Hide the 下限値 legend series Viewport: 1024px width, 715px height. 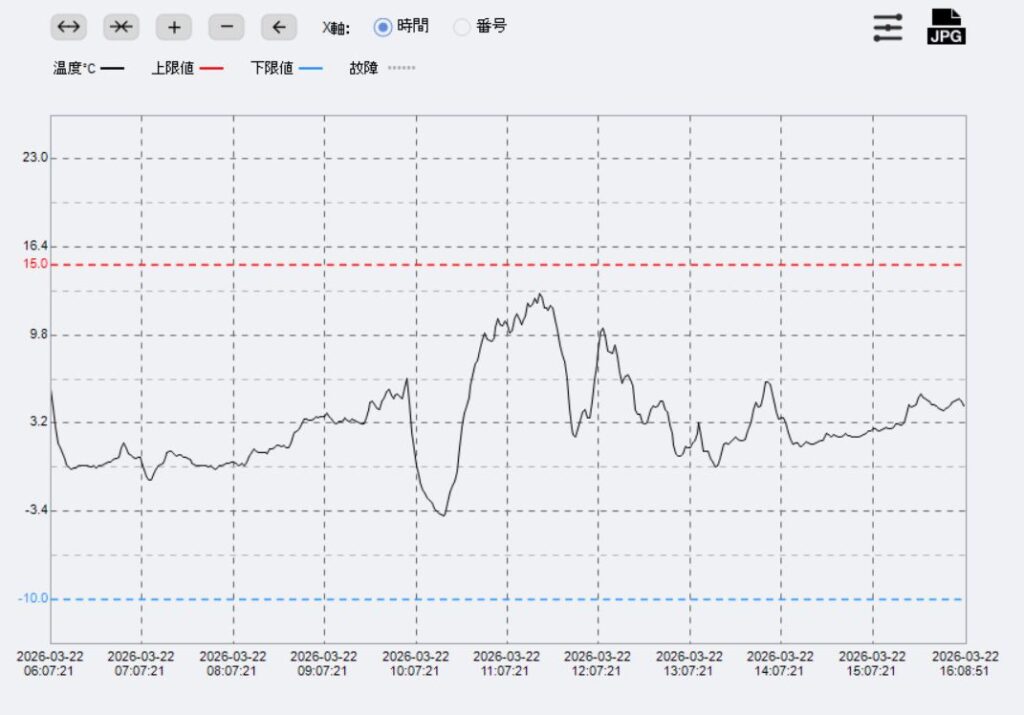pyautogui.click(x=286, y=69)
